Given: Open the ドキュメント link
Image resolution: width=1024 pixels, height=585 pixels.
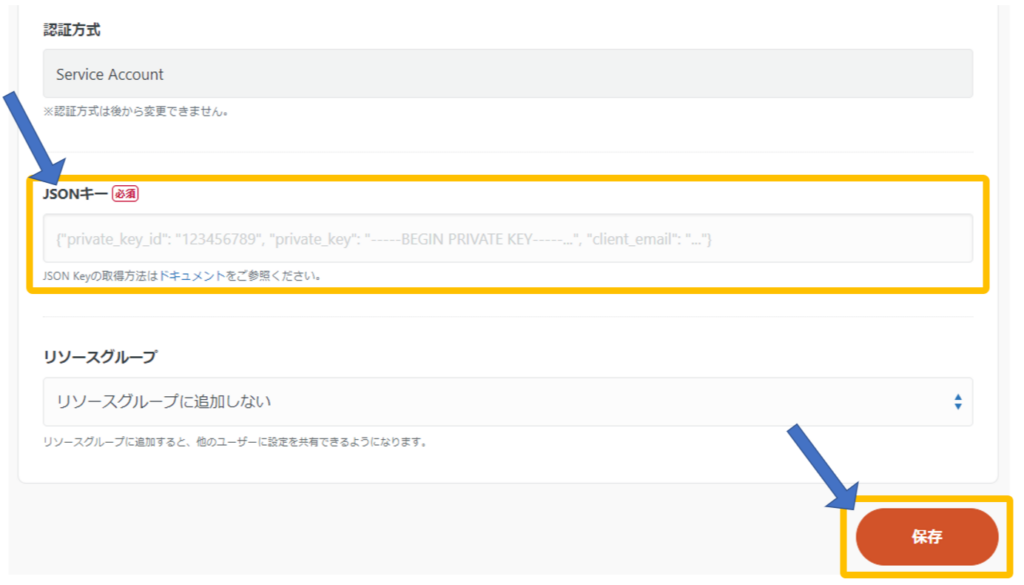Looking at the screenshot, I should [x=192, y=276].
